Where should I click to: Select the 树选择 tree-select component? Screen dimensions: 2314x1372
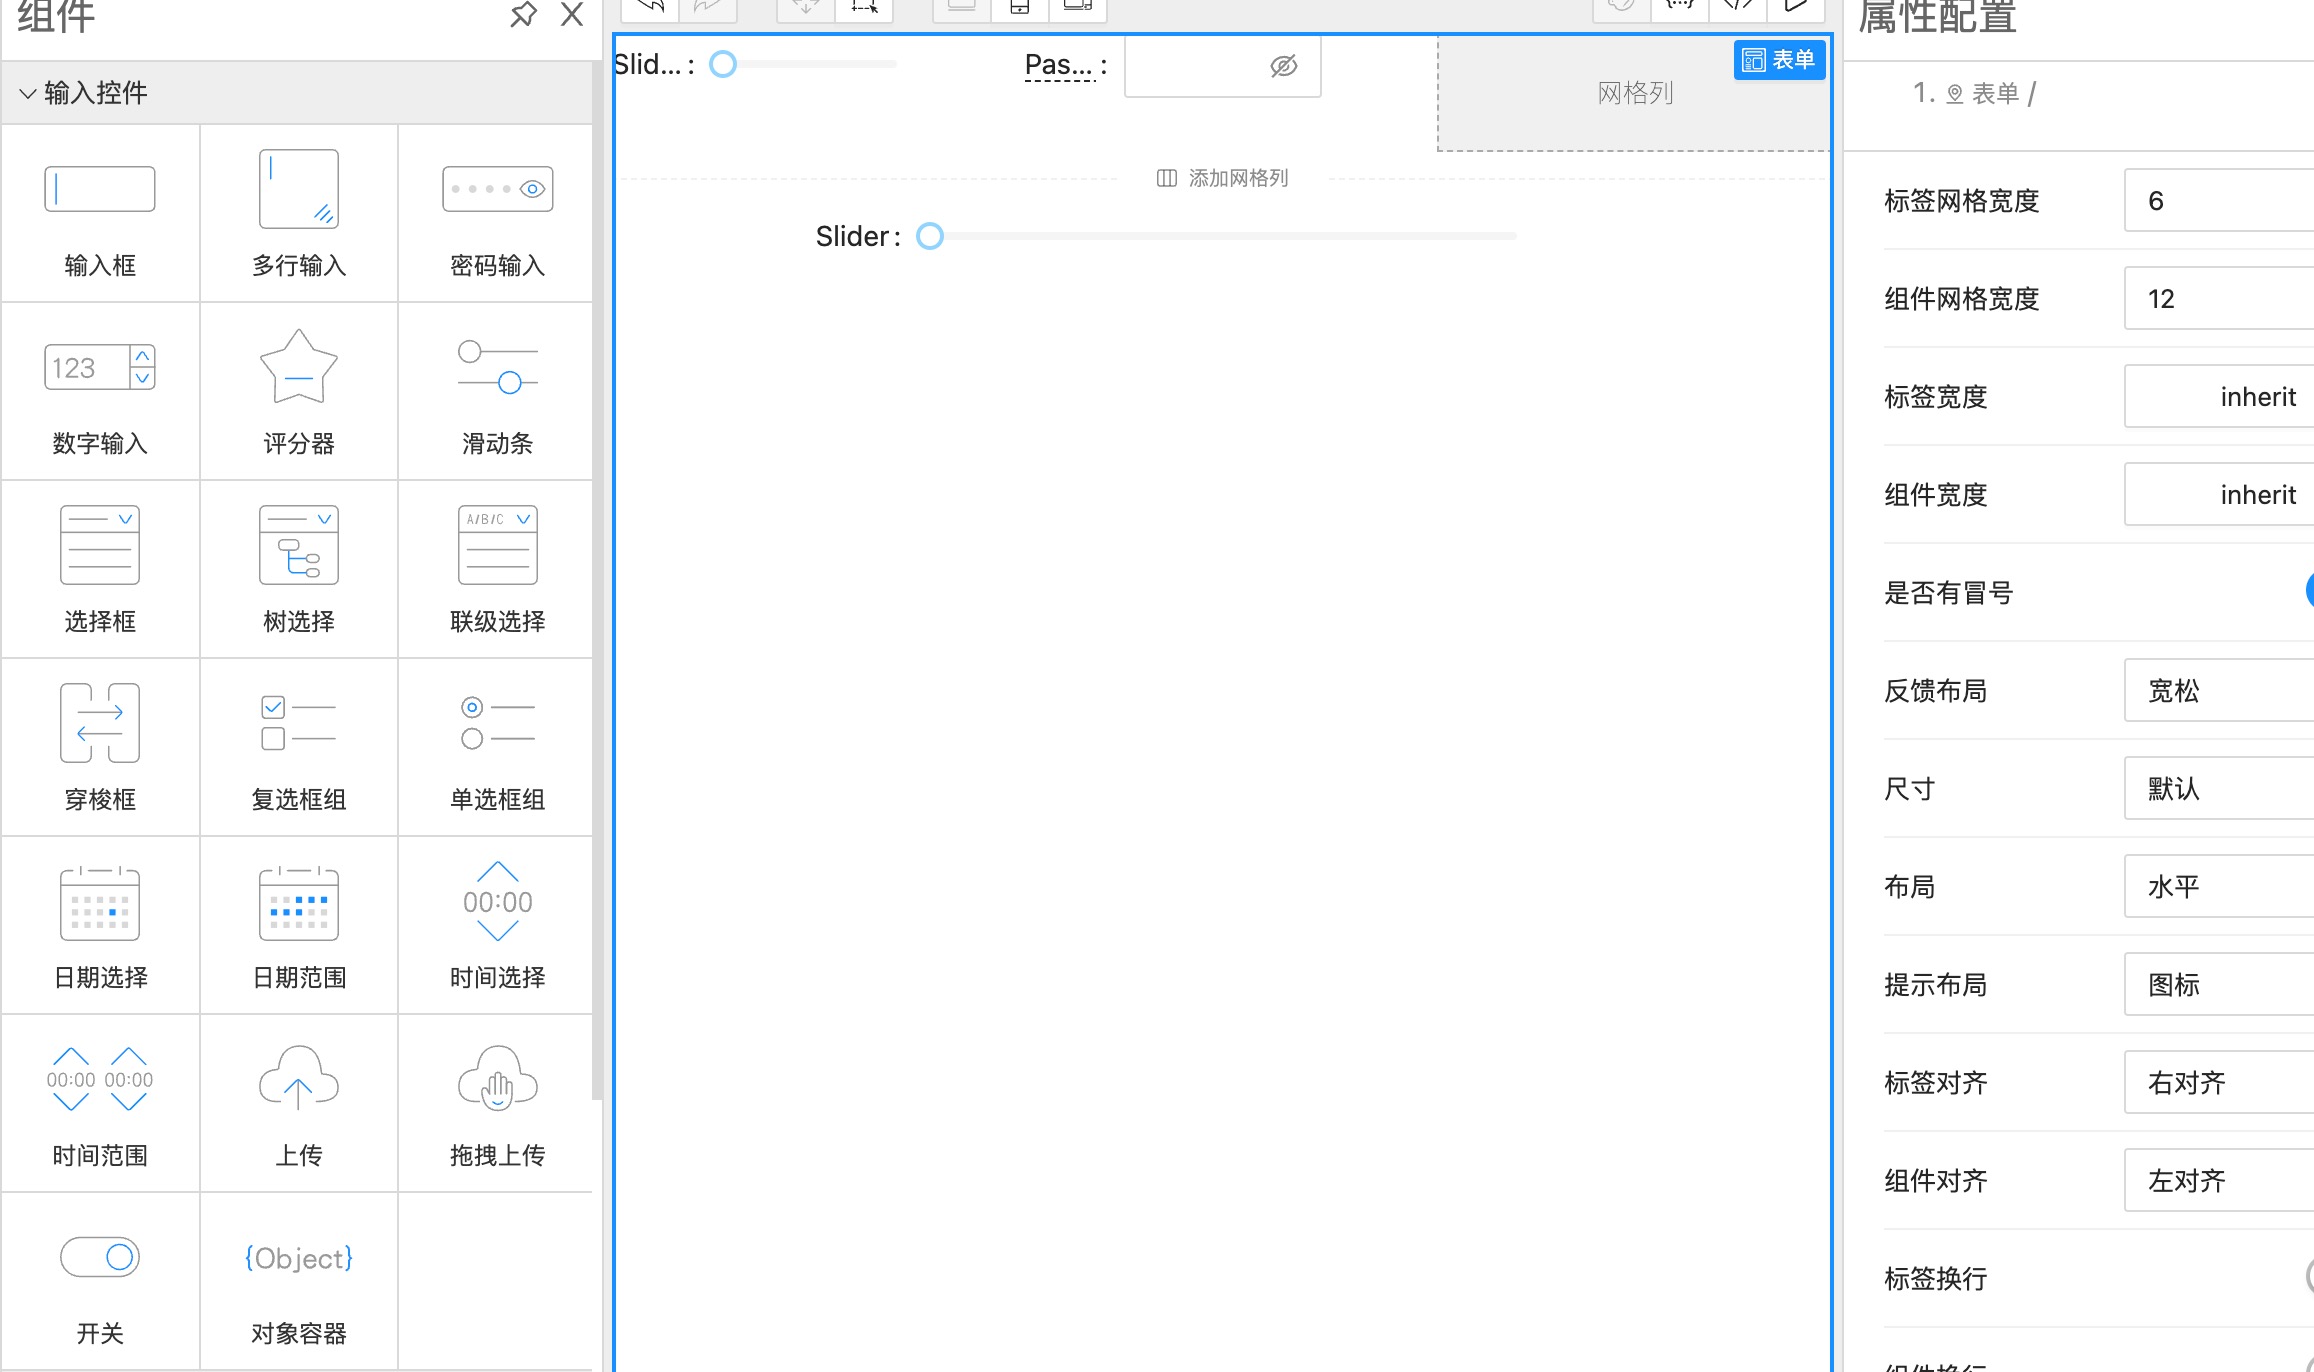(299, 569)
